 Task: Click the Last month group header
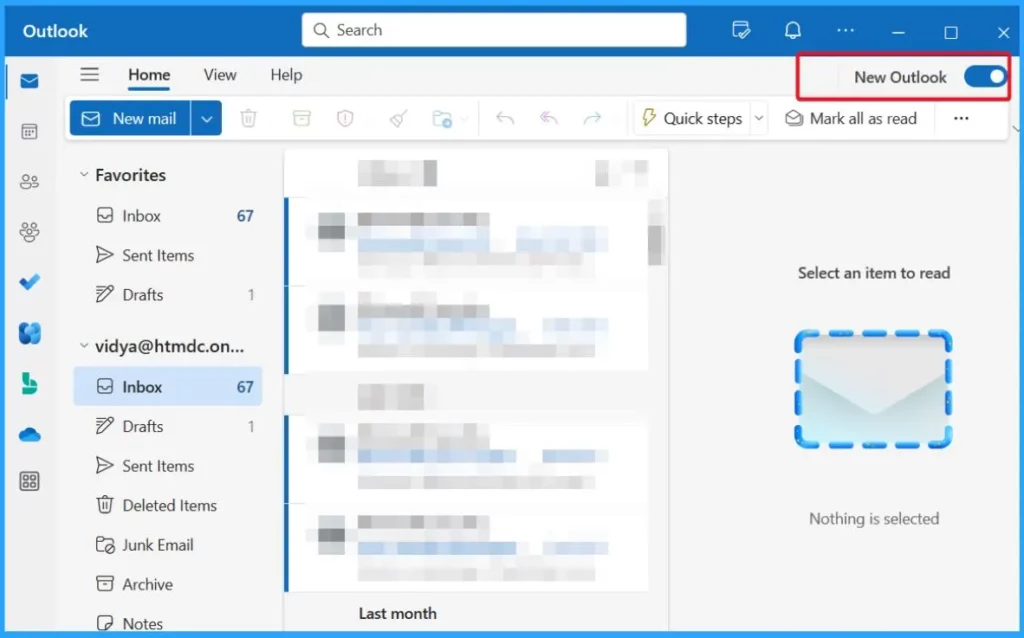397,613
